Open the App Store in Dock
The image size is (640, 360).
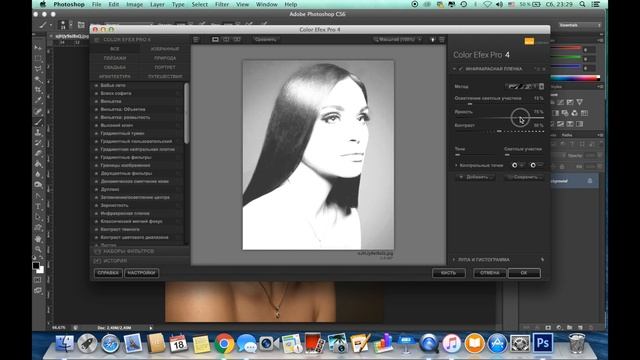tap(497, 344)
